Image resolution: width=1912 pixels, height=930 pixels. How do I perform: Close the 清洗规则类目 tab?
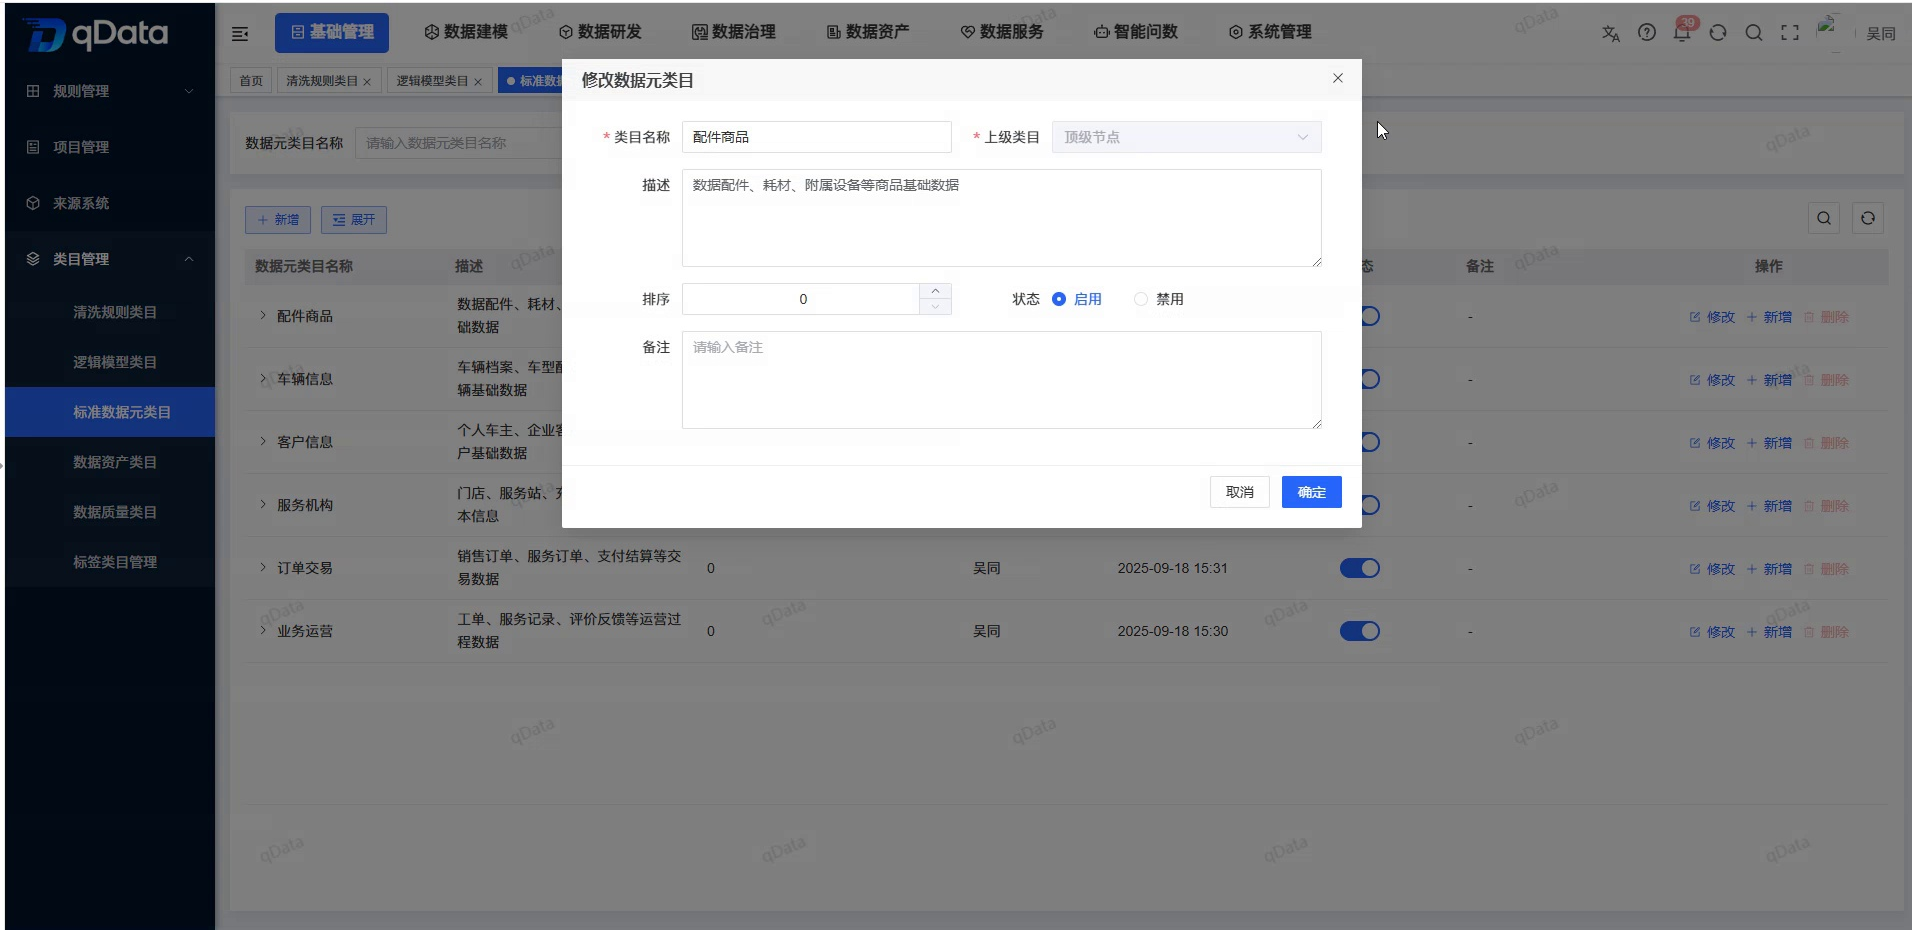point(367,82)
